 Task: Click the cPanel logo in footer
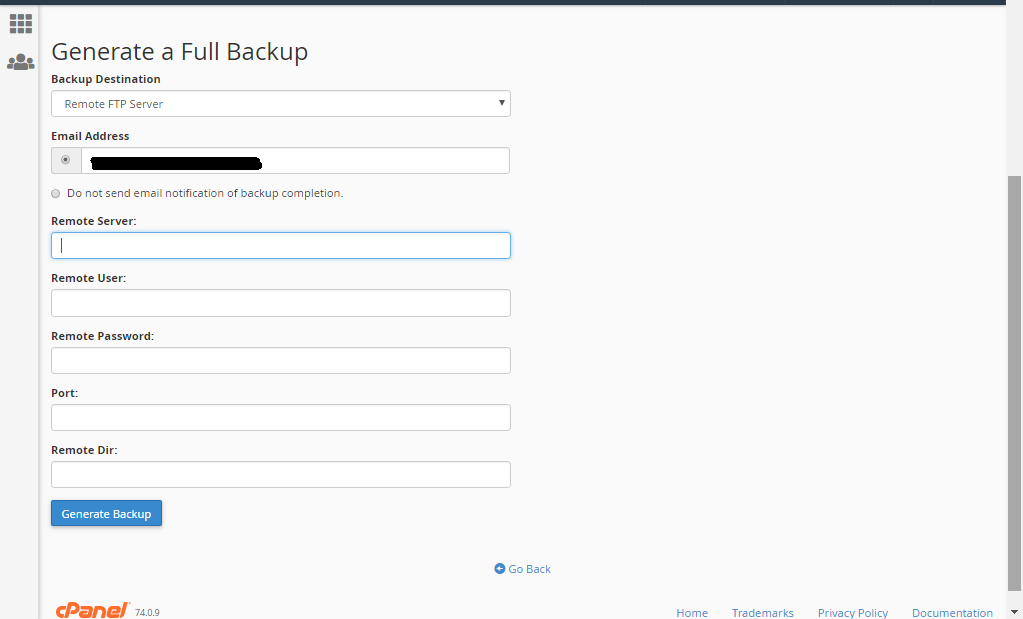coord(93,611)
